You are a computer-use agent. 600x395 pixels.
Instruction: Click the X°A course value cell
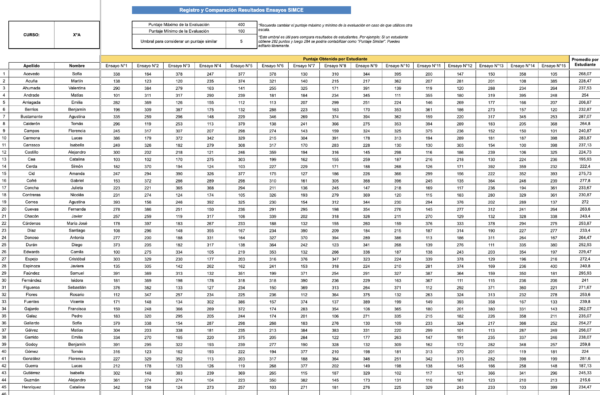click(77, 35)
